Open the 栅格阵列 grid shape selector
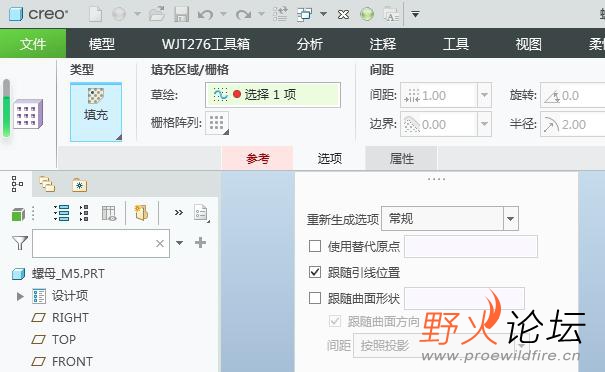The width and height of the screenshot is (605, 372). pyautogui.click(x=217, y=123)
